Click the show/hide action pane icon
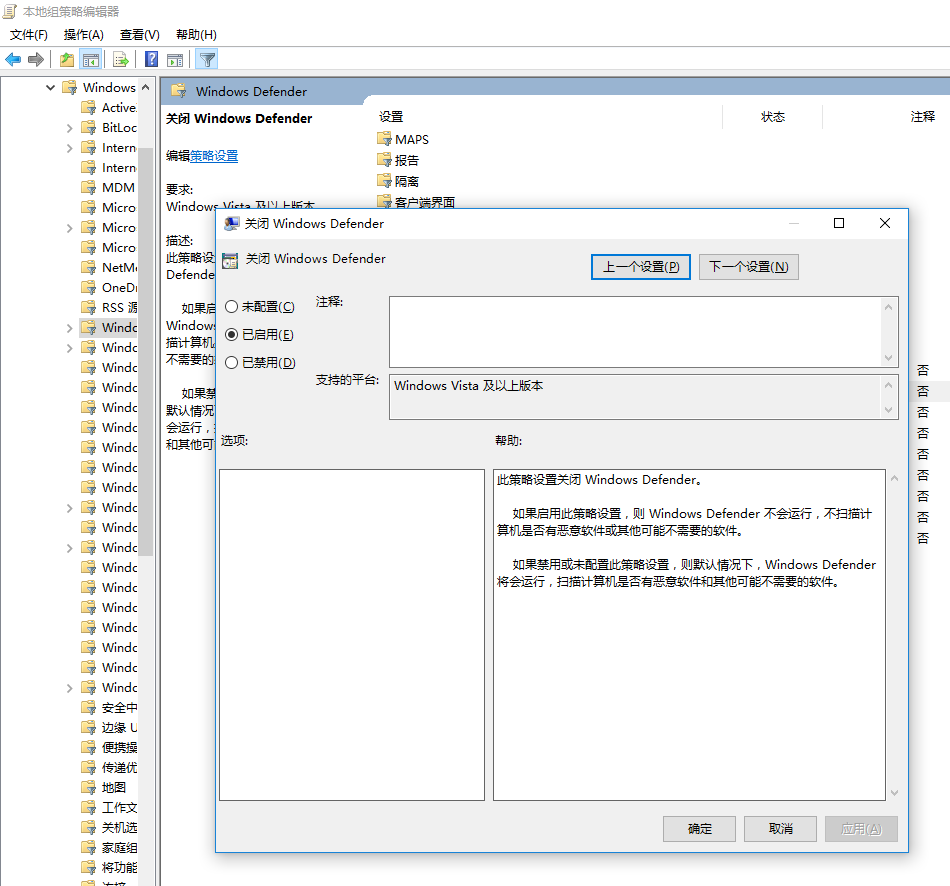Image resolution: width=950 pixels, height=886 pixels. [x=175, y=60]
